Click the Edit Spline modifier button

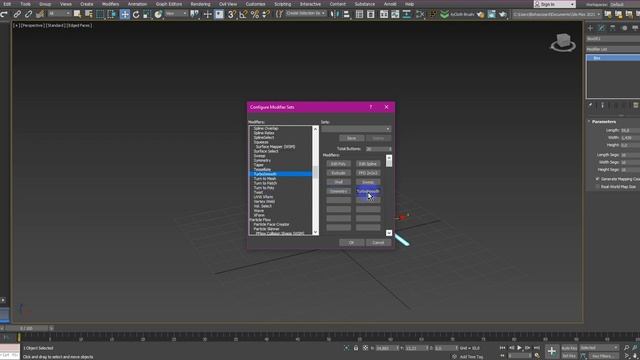tap(368, 164)
